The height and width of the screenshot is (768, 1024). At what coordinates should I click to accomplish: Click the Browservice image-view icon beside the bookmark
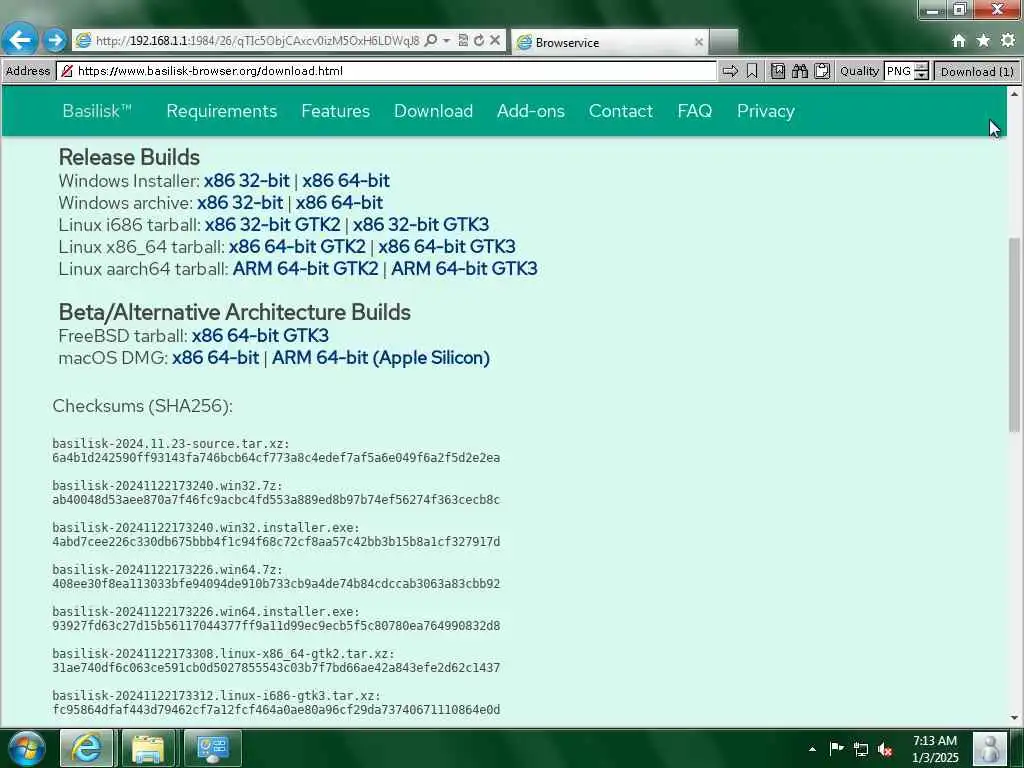(778, 71)
